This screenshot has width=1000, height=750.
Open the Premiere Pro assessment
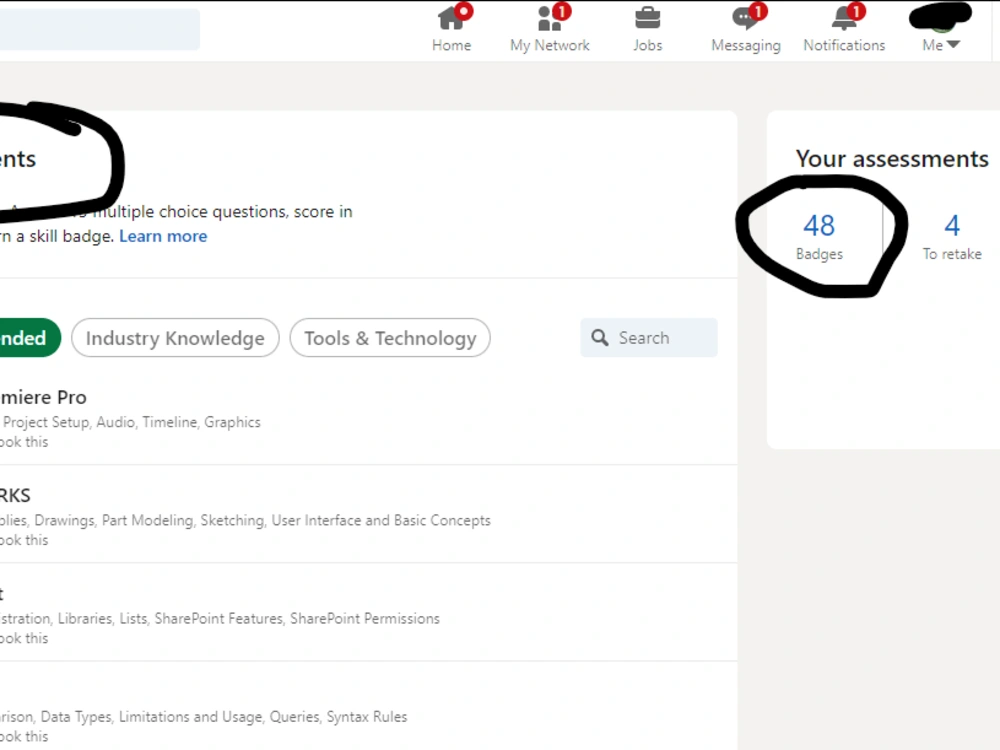click(x=43, y=397)
